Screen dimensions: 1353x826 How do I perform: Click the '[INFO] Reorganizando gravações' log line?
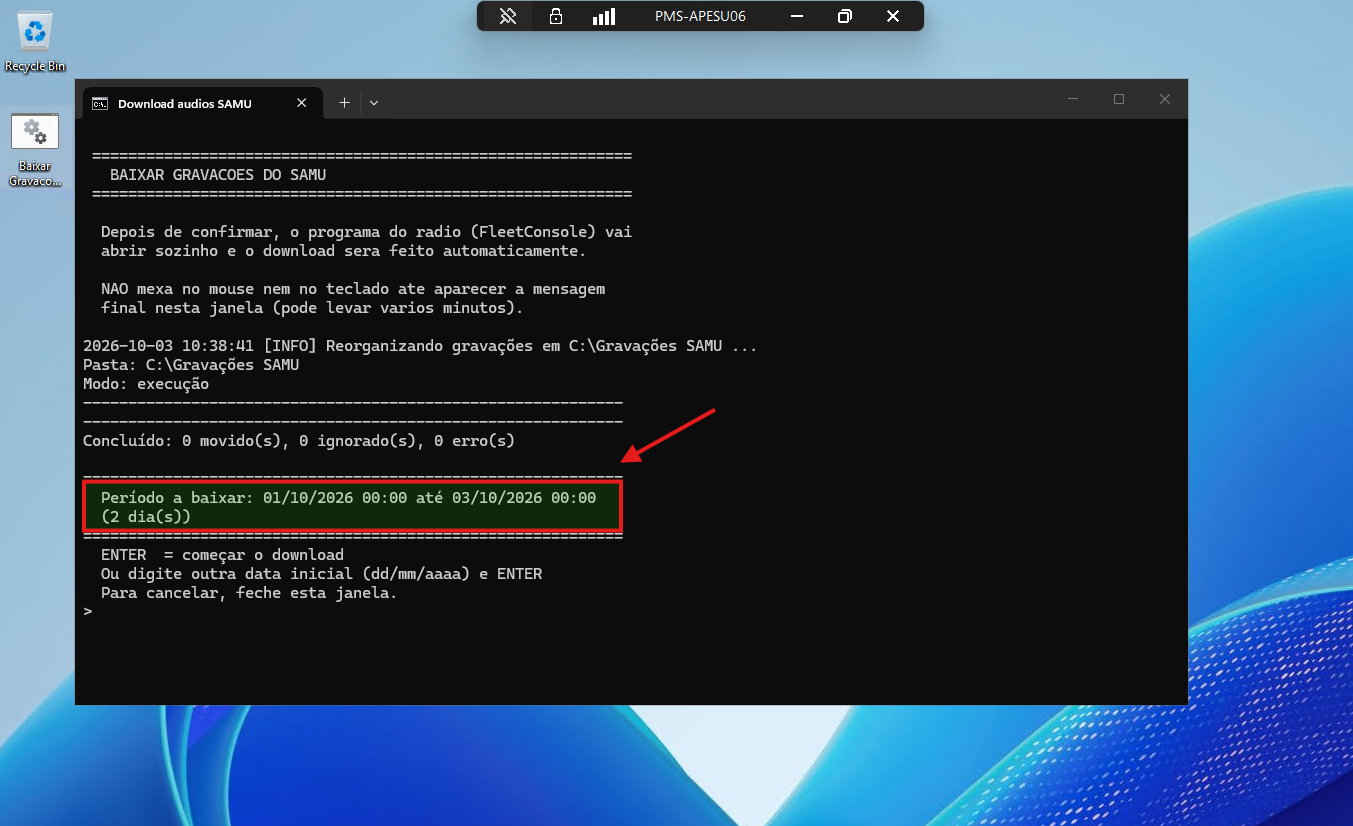point(420,346)
